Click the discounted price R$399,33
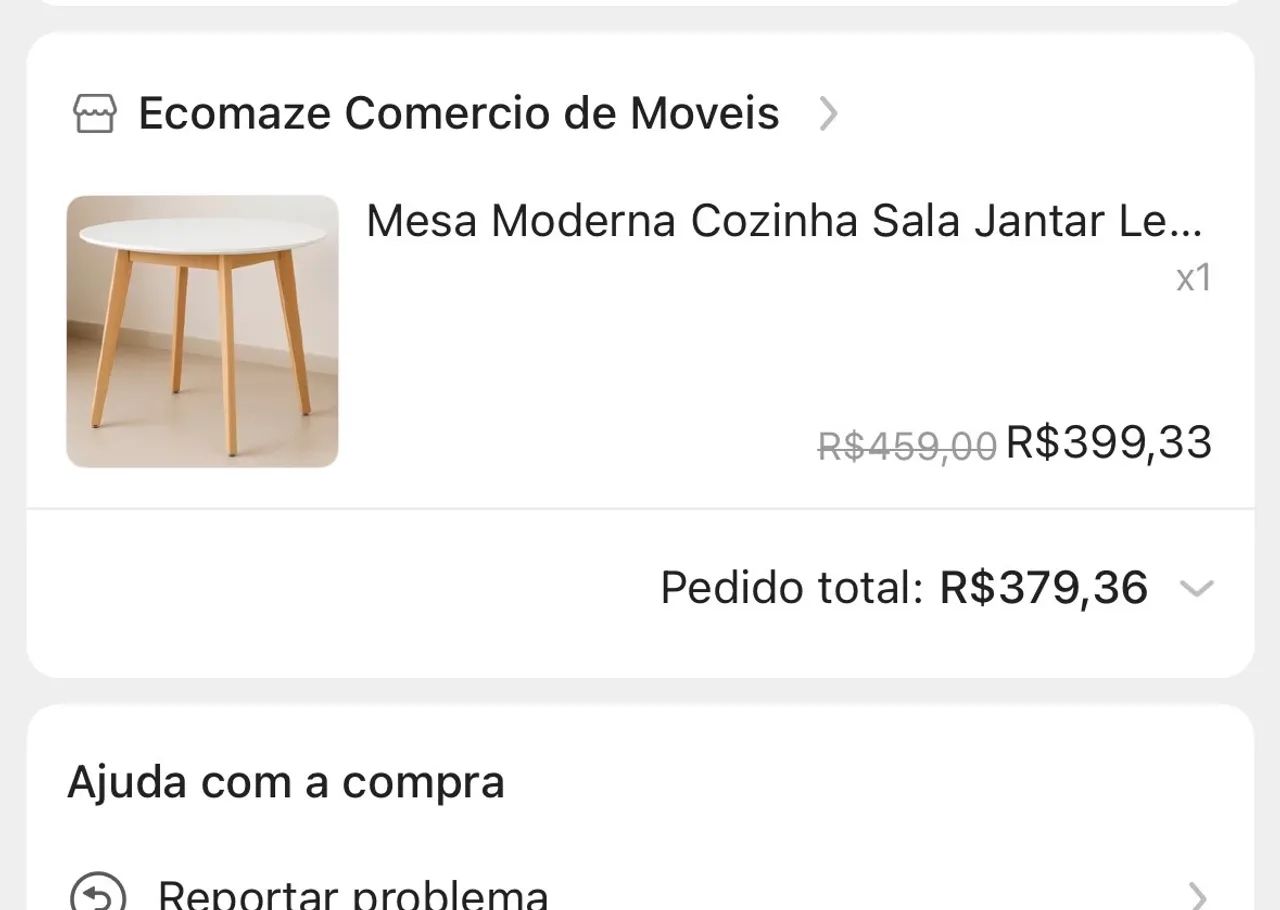This screenshot has height=910, width=1280. pos(1109,442)
